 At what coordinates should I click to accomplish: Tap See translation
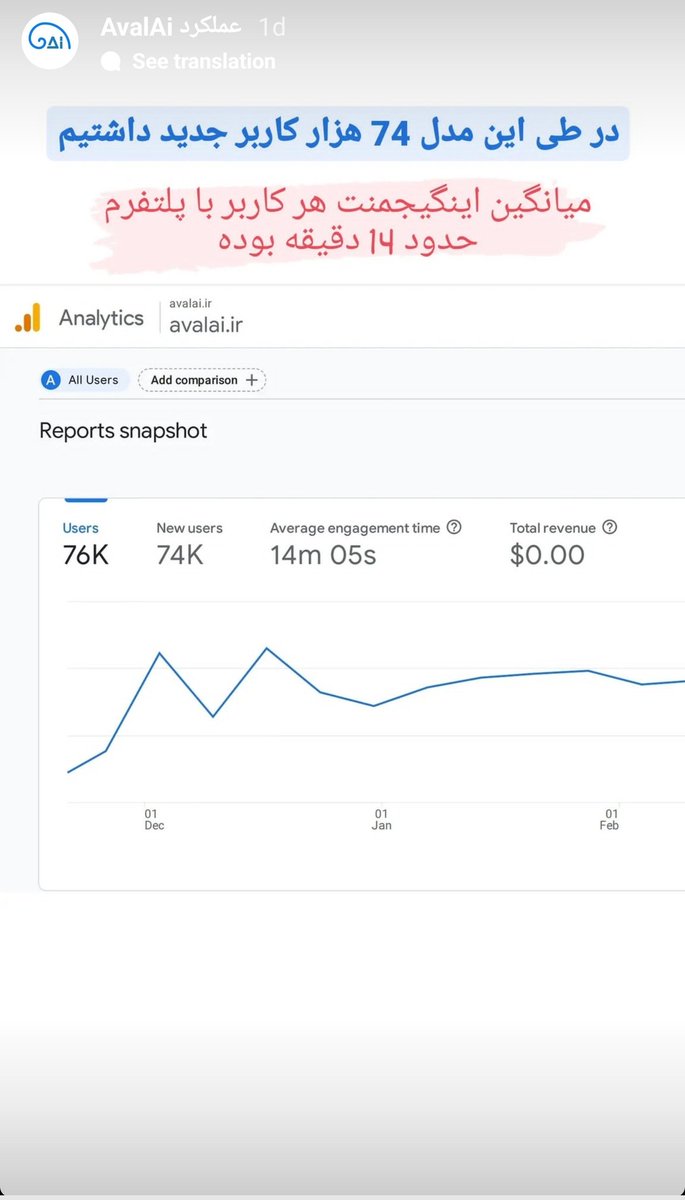click(x=203, y=61)
